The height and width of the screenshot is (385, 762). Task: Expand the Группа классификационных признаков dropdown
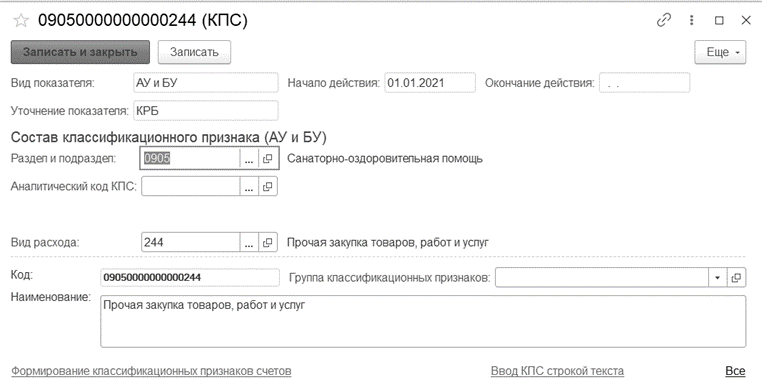point(718,278)
